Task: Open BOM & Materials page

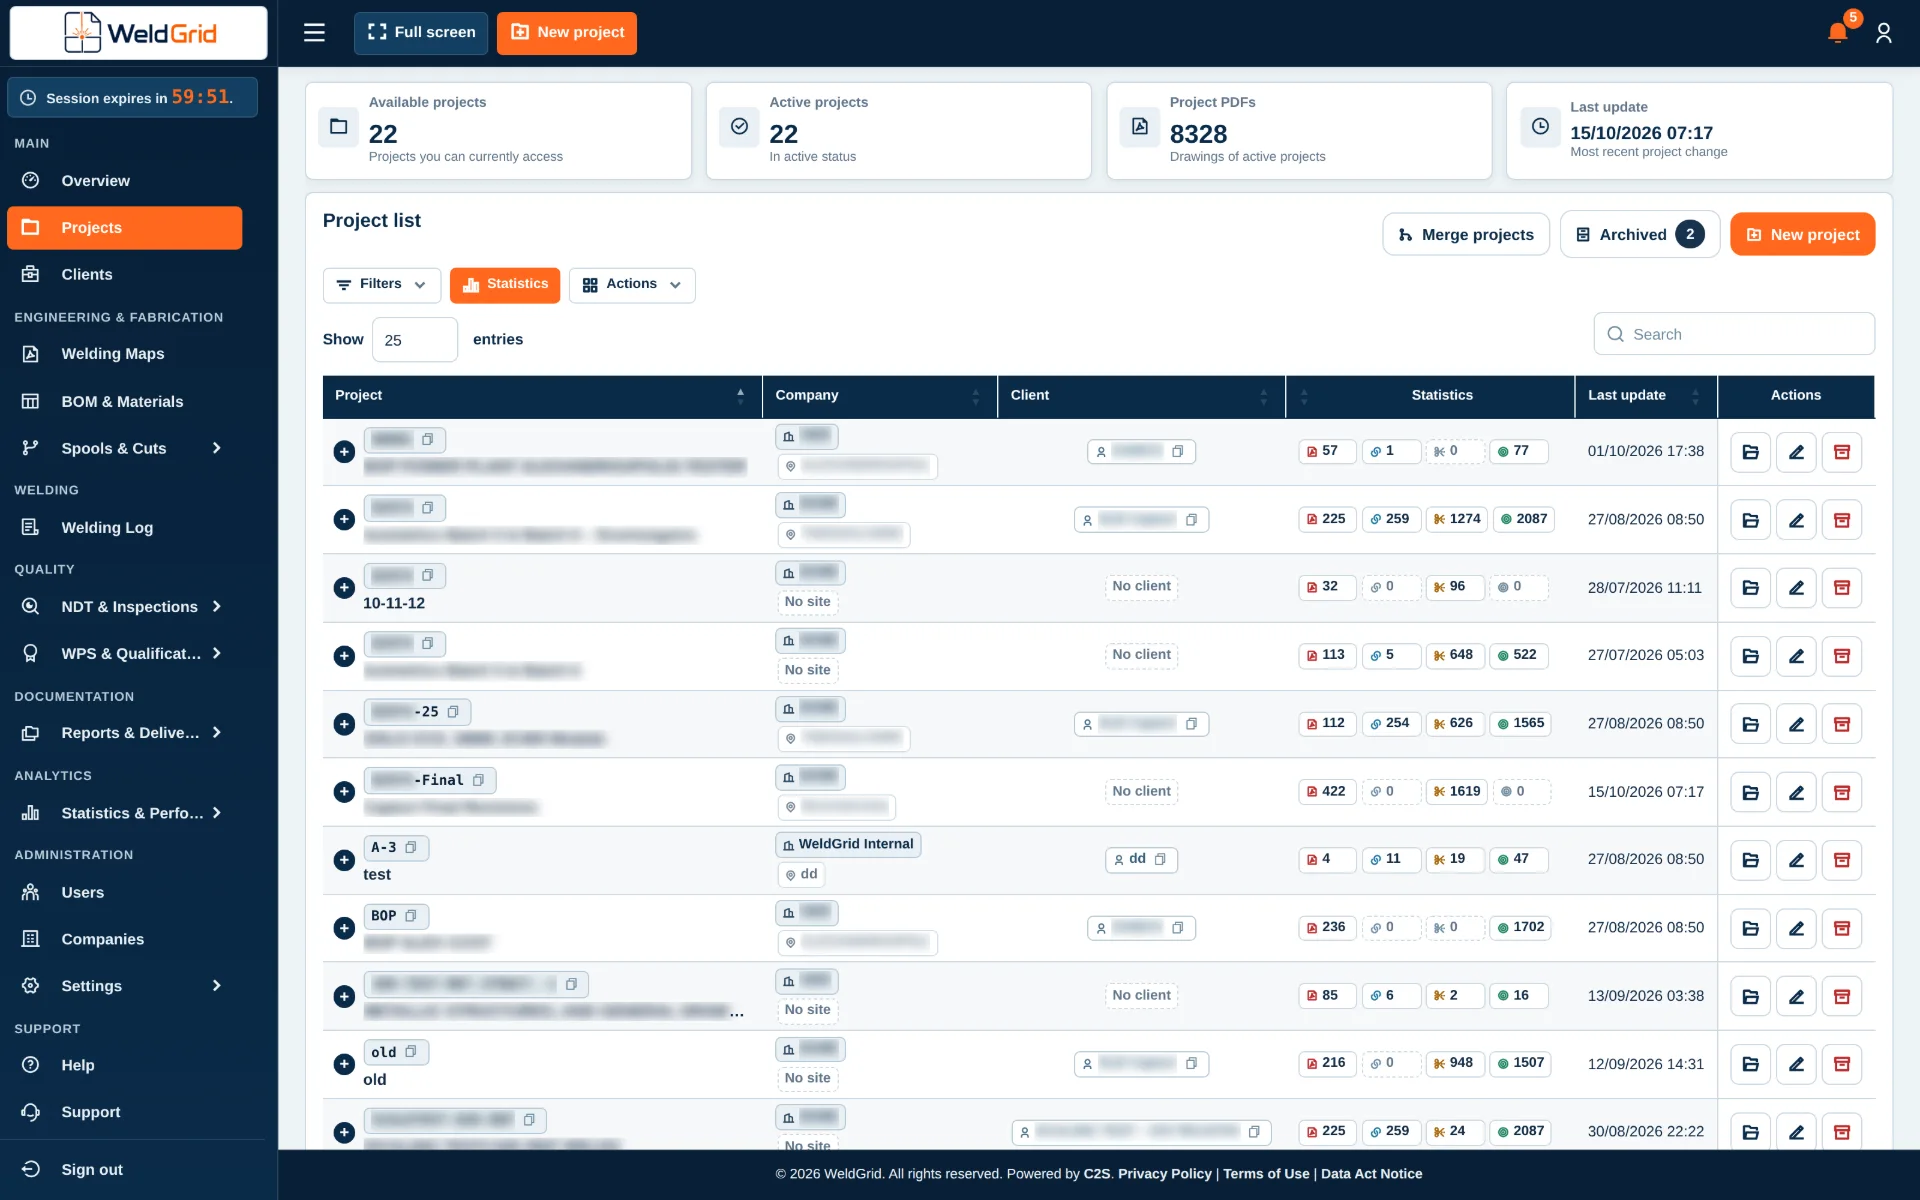Action: 124,402
